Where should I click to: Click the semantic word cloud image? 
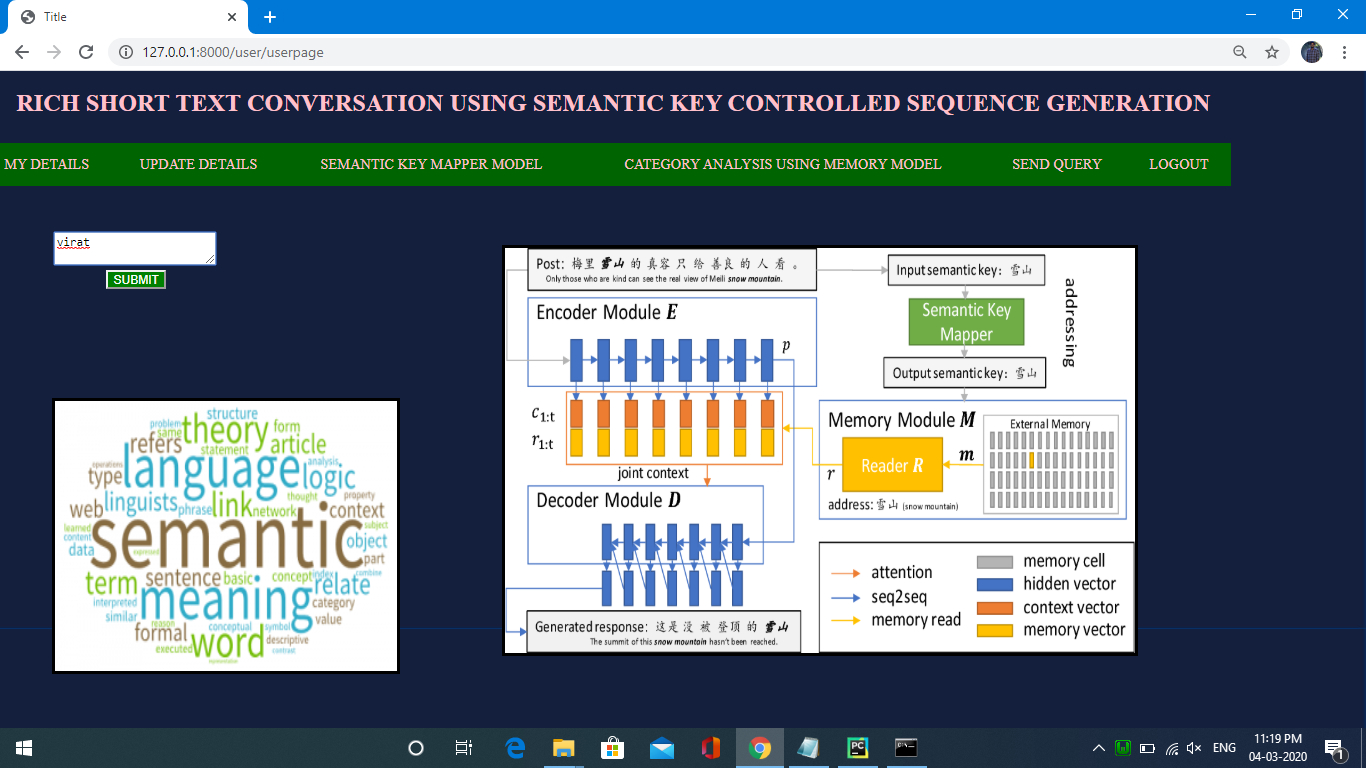coord(226,536)
